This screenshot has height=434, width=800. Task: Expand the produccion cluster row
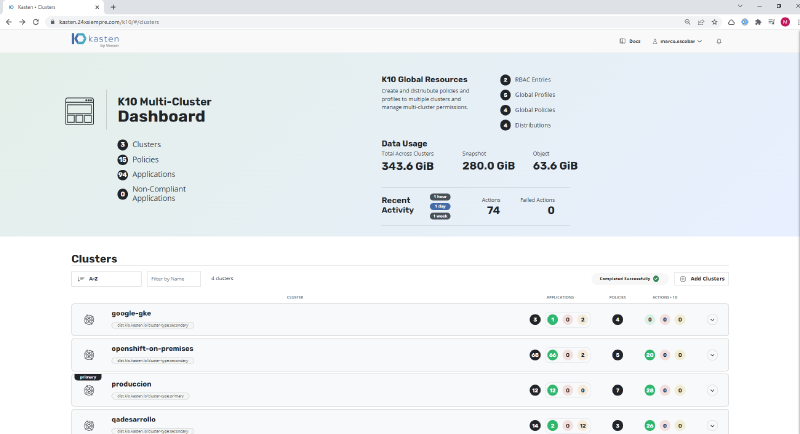[712, 390]
